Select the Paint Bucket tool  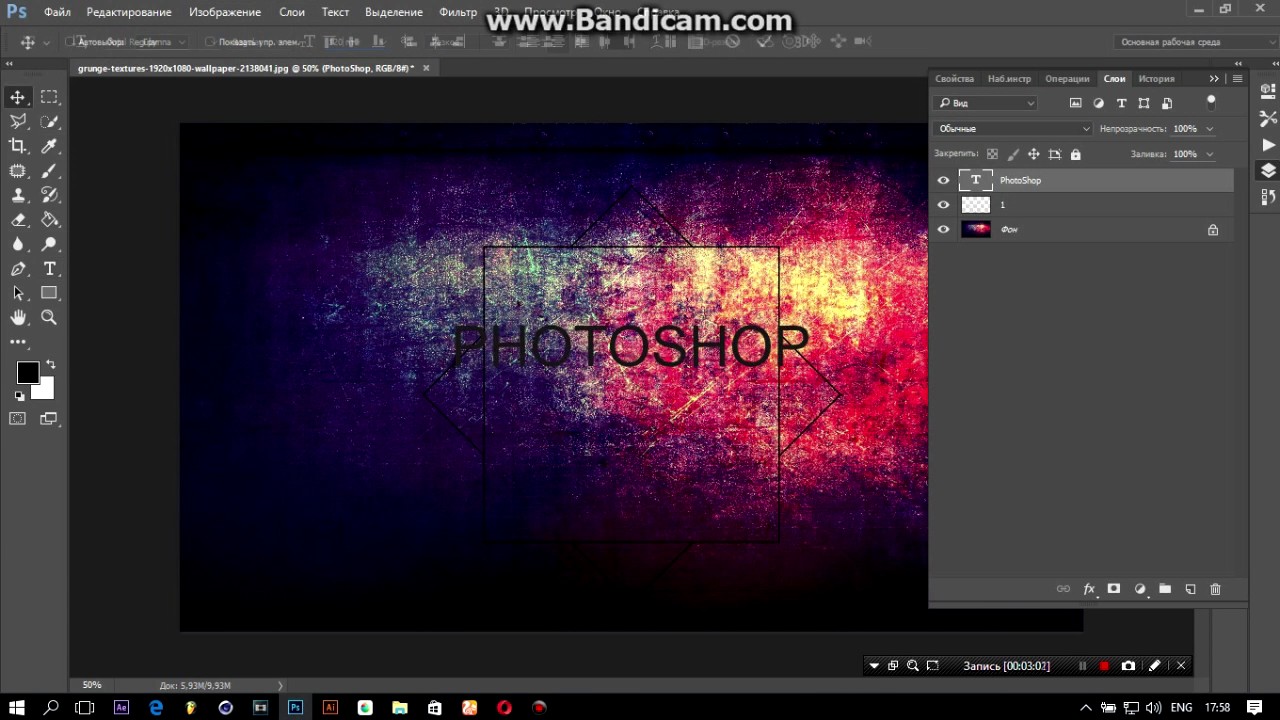(x=49, y=220)
